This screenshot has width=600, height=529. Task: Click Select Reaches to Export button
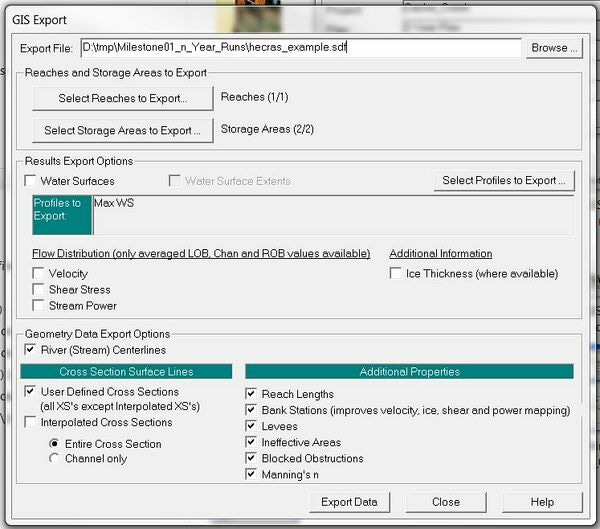122,98
